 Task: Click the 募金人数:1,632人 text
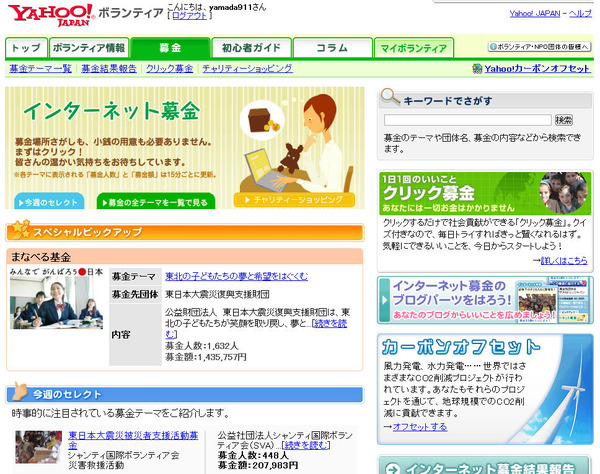pos(202,346)
